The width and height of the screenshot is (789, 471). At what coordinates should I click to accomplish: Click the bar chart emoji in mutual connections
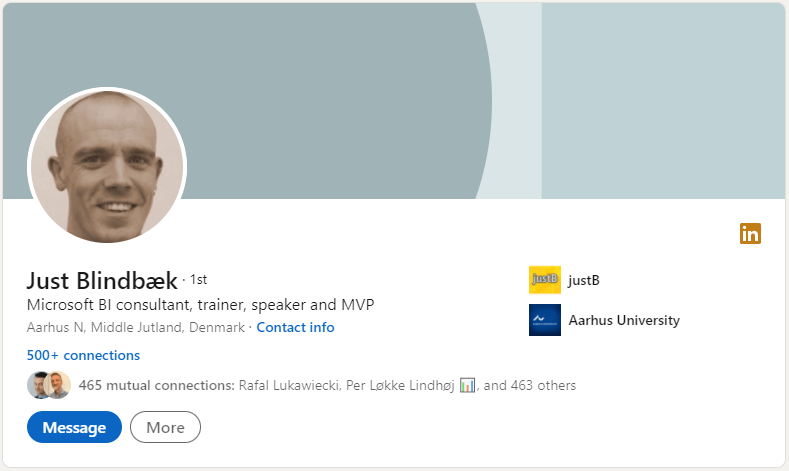click(468, 385)
